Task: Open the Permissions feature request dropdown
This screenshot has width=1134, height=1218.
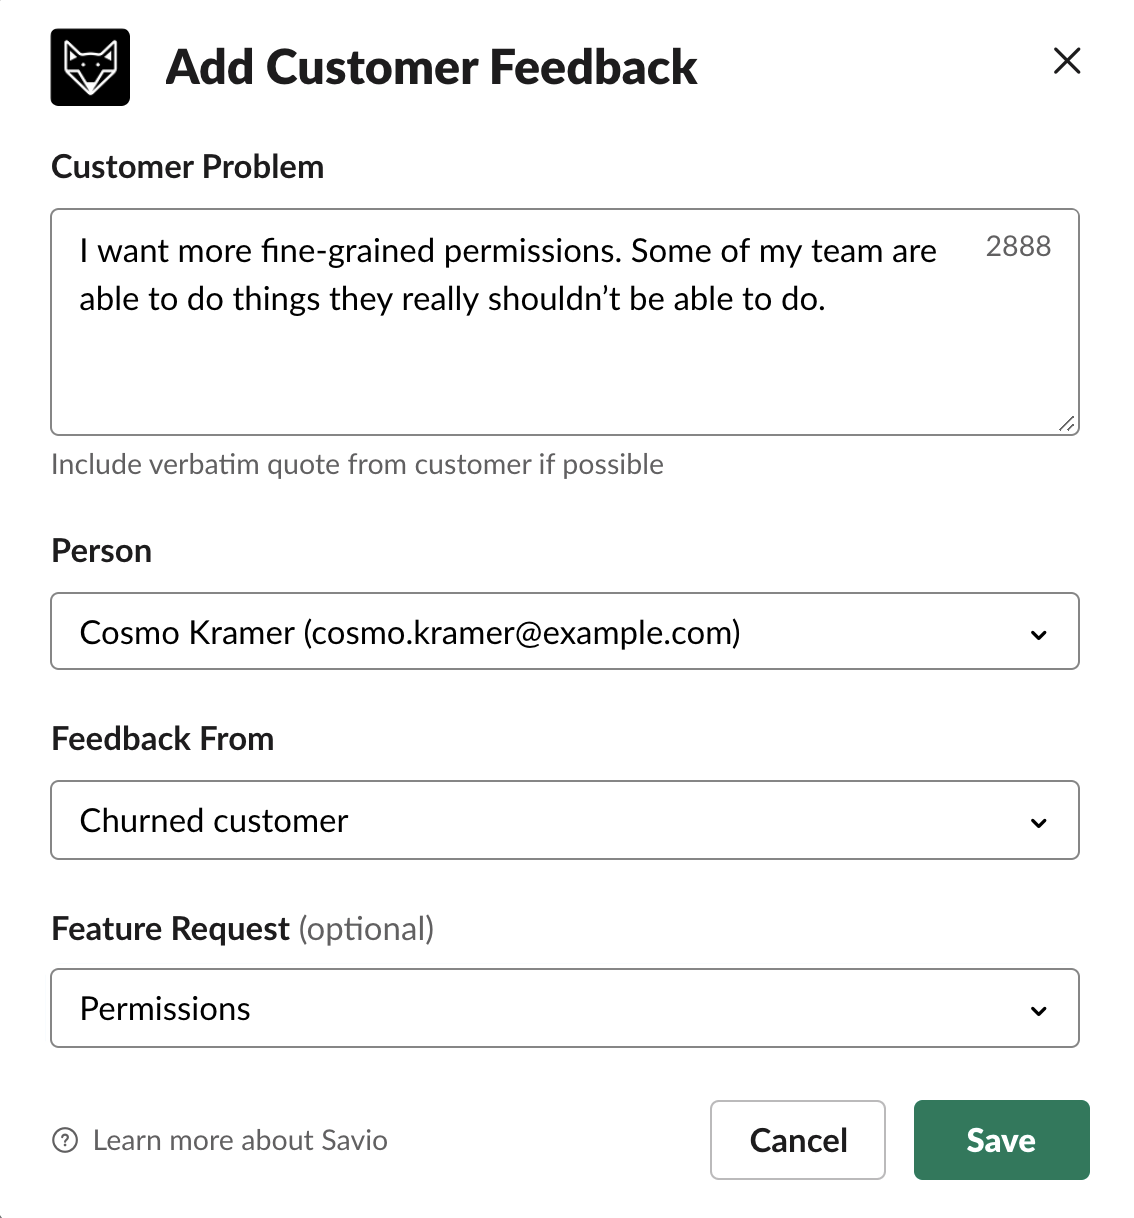Action: pyautogui.click(x=565, y=1008)
